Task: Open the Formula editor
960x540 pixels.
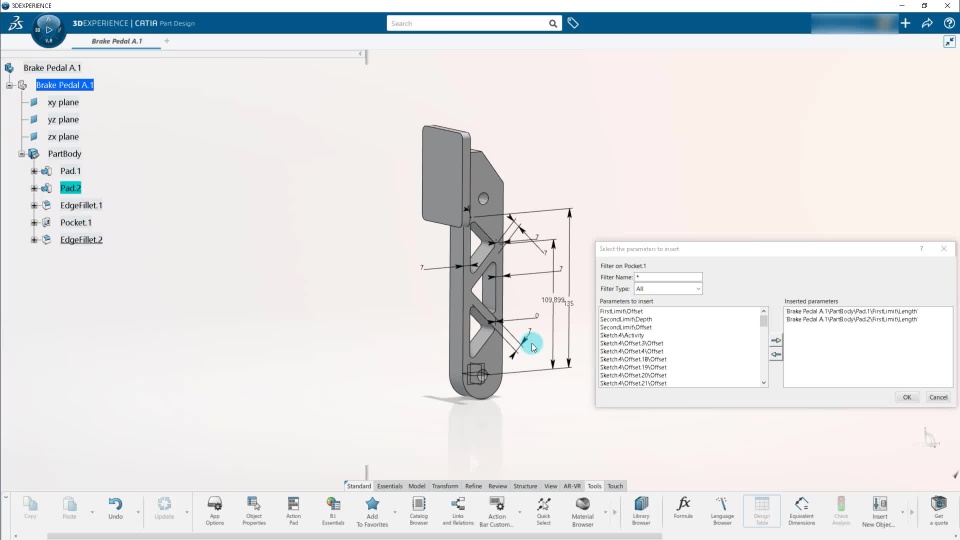Action: [683, 507]
